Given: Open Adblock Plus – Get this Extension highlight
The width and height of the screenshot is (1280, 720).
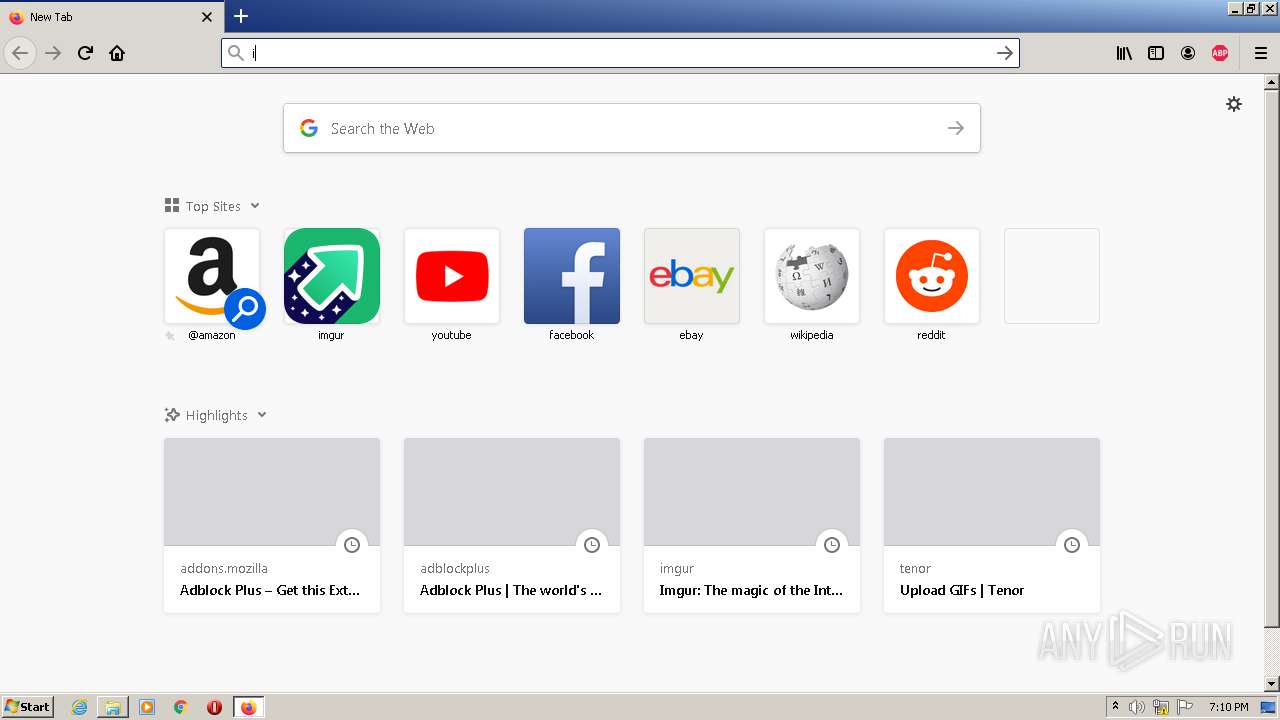Looking at the screenshot, I should tap(272, 525).
